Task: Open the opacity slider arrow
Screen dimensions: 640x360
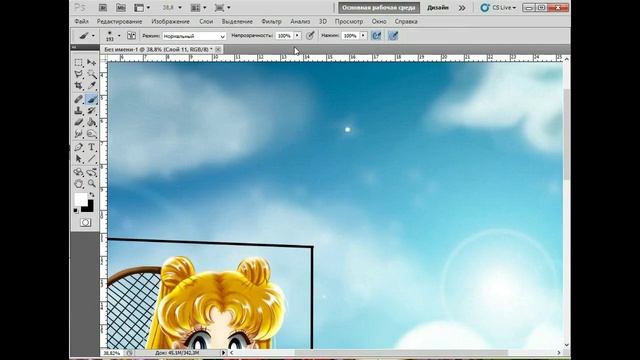Action: tap(297, 36)
